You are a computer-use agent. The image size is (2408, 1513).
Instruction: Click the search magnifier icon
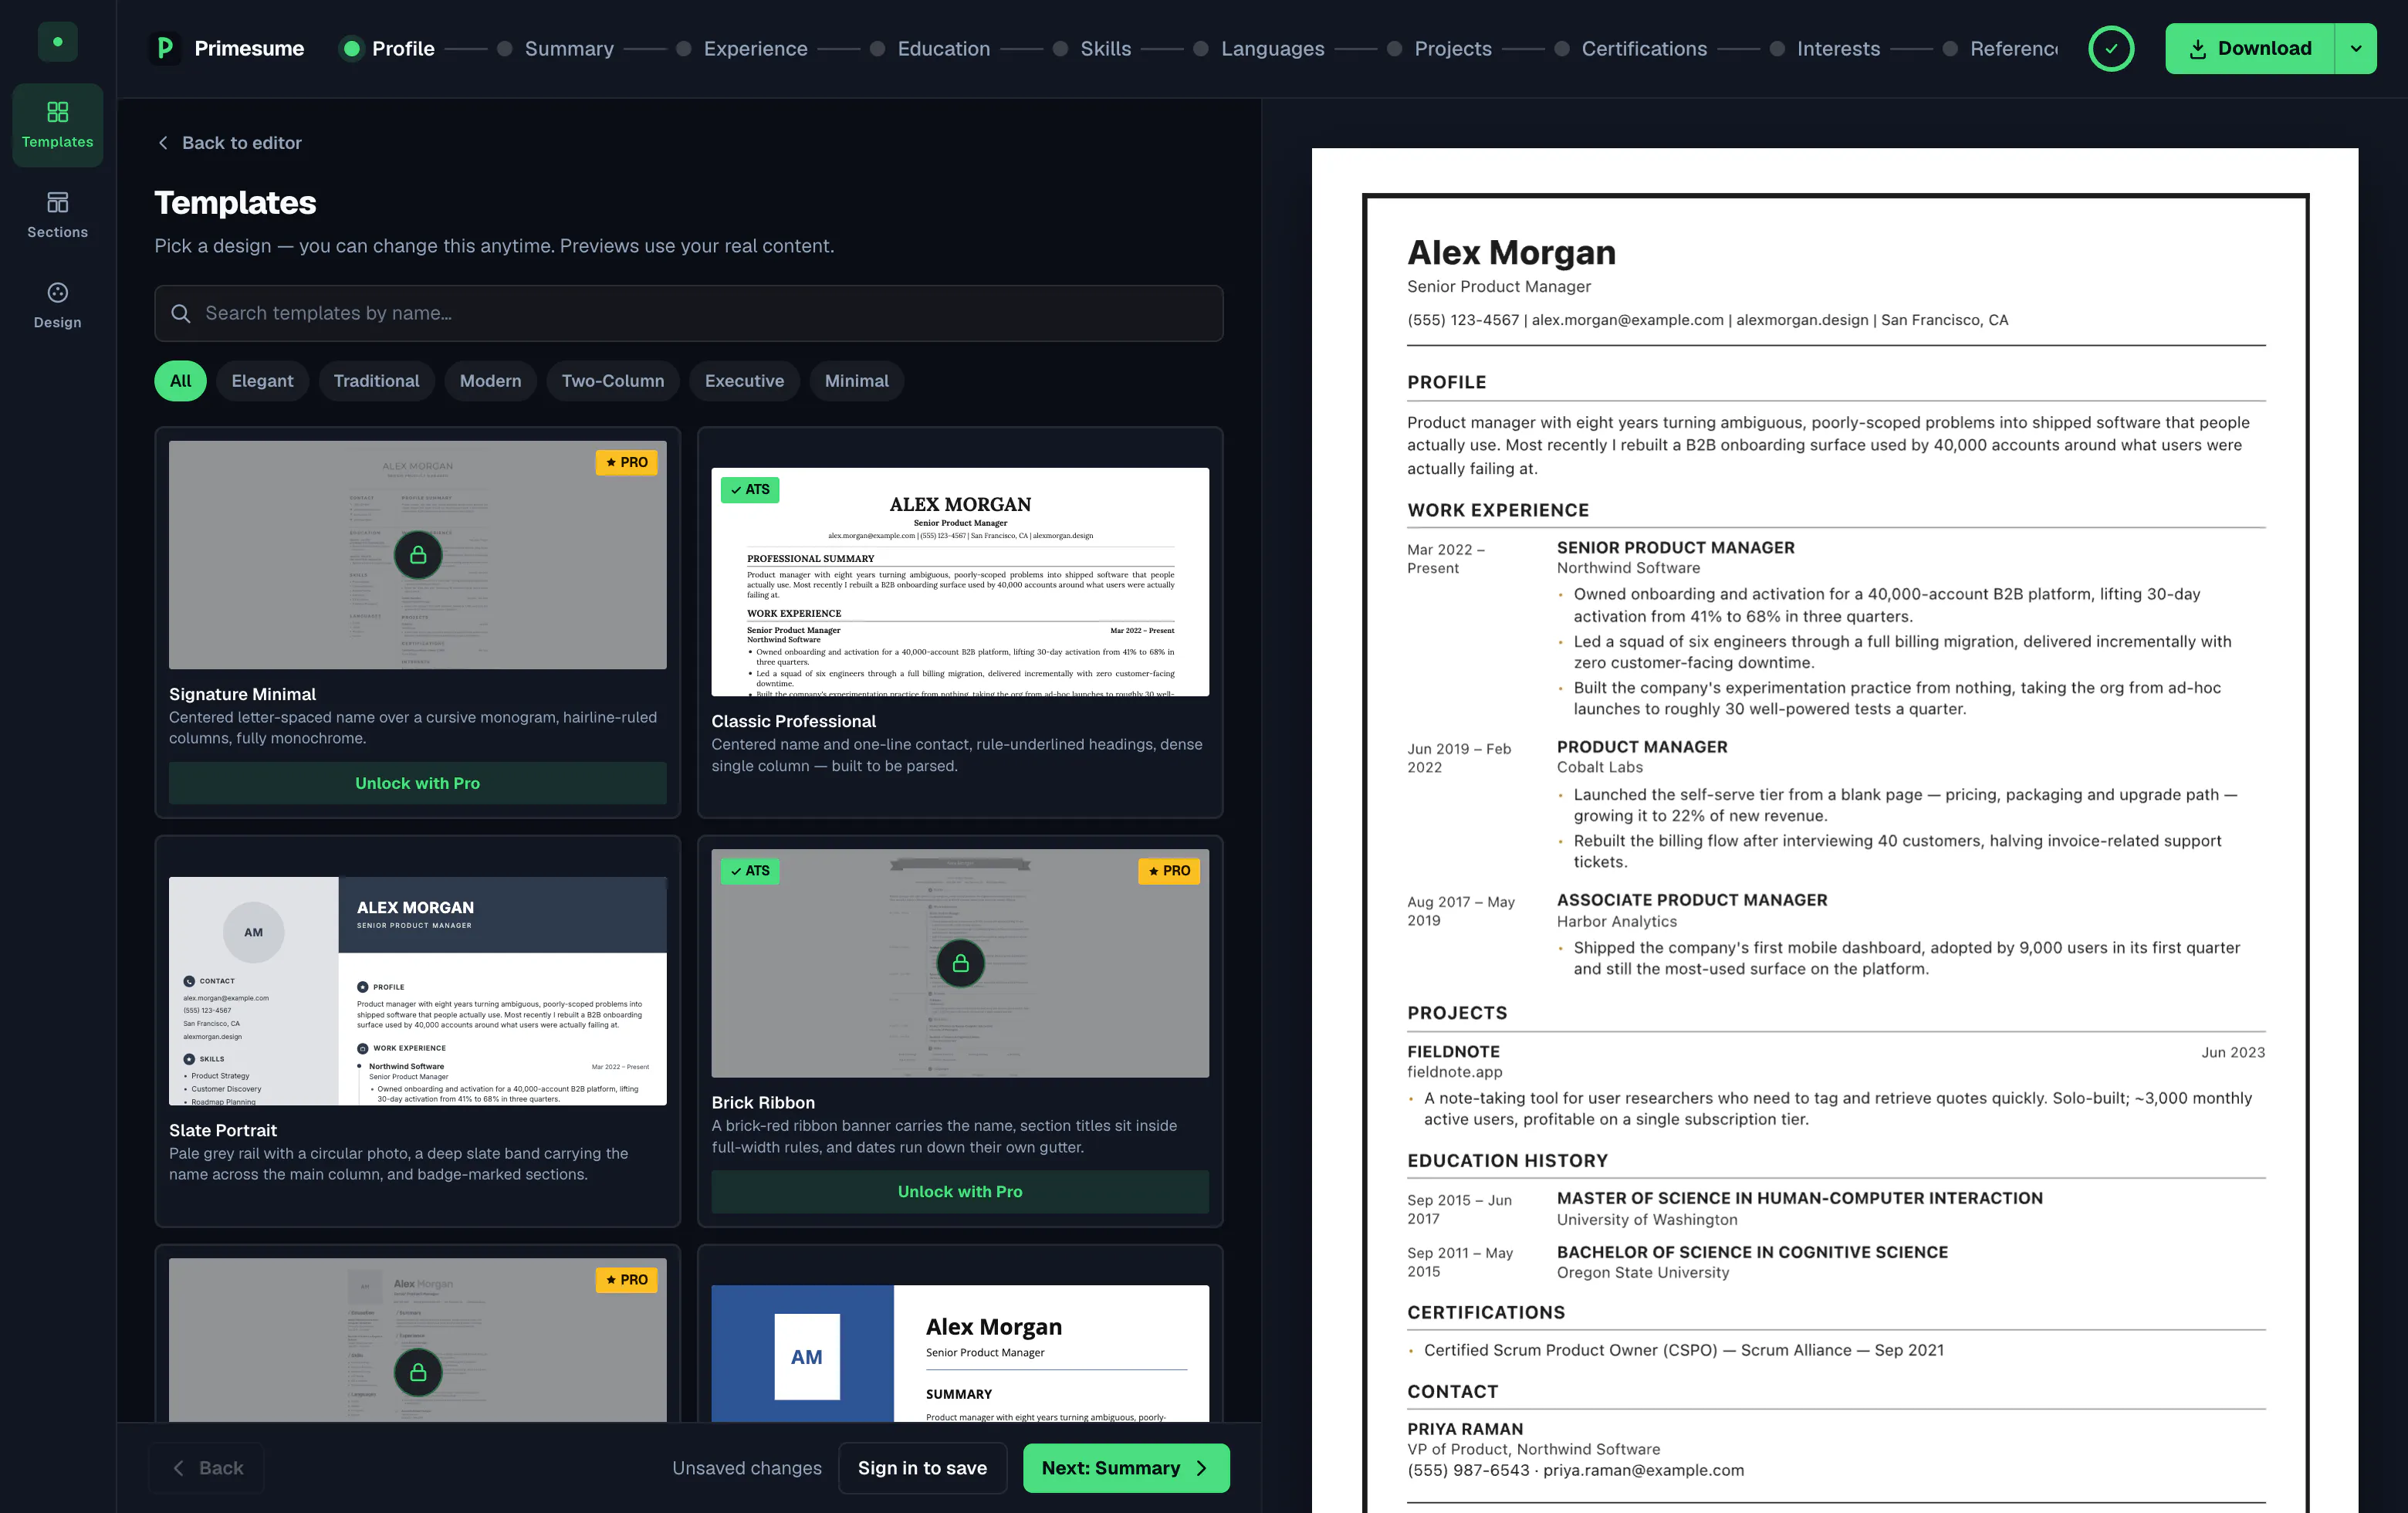coord(181,314)
